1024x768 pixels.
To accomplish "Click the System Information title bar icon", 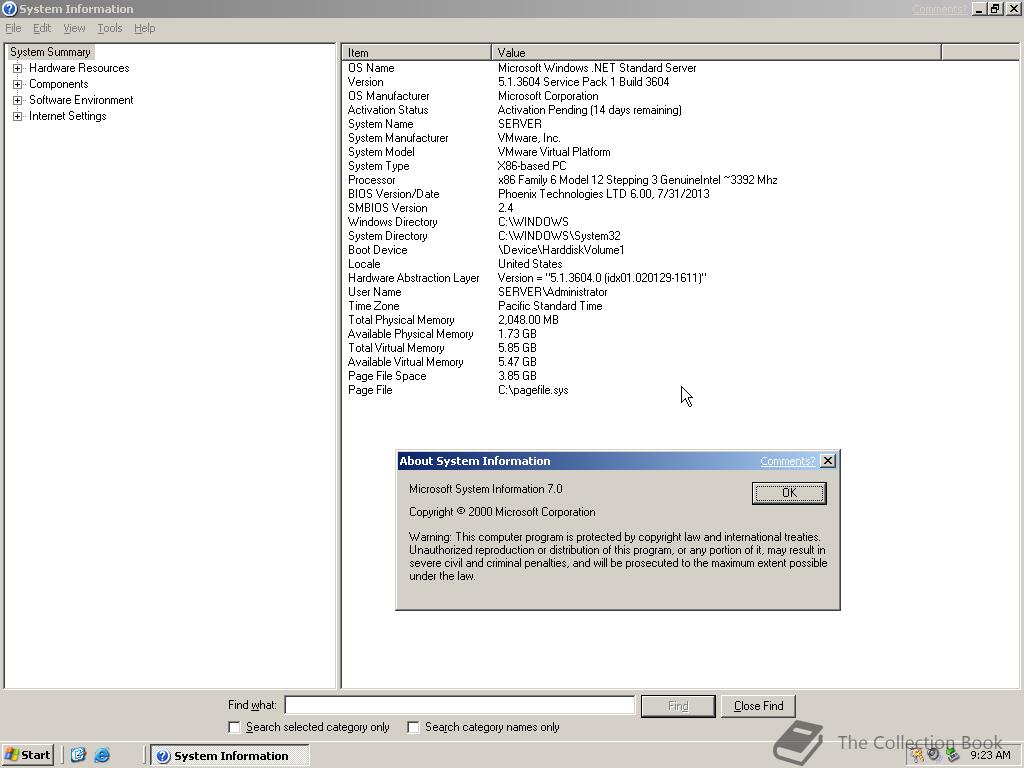I will pyautogui.click(x=9, y=8).
